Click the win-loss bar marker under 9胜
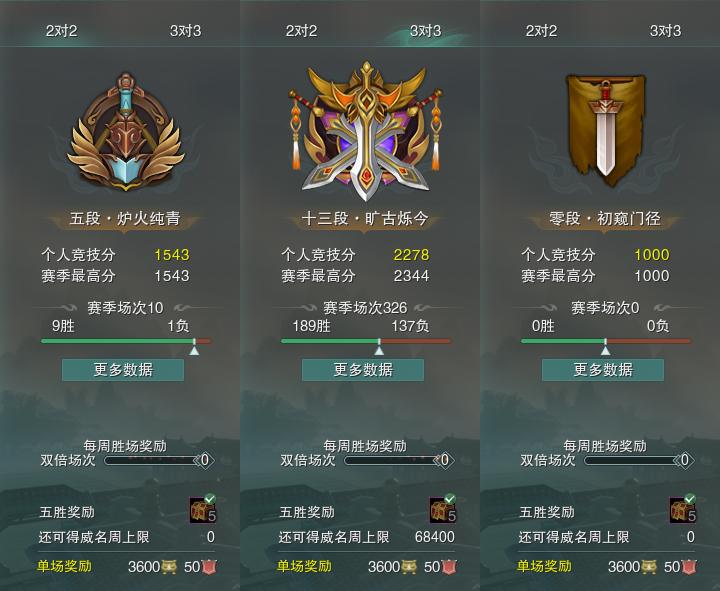Screen dimensions: 720x591 click(195, 348)
